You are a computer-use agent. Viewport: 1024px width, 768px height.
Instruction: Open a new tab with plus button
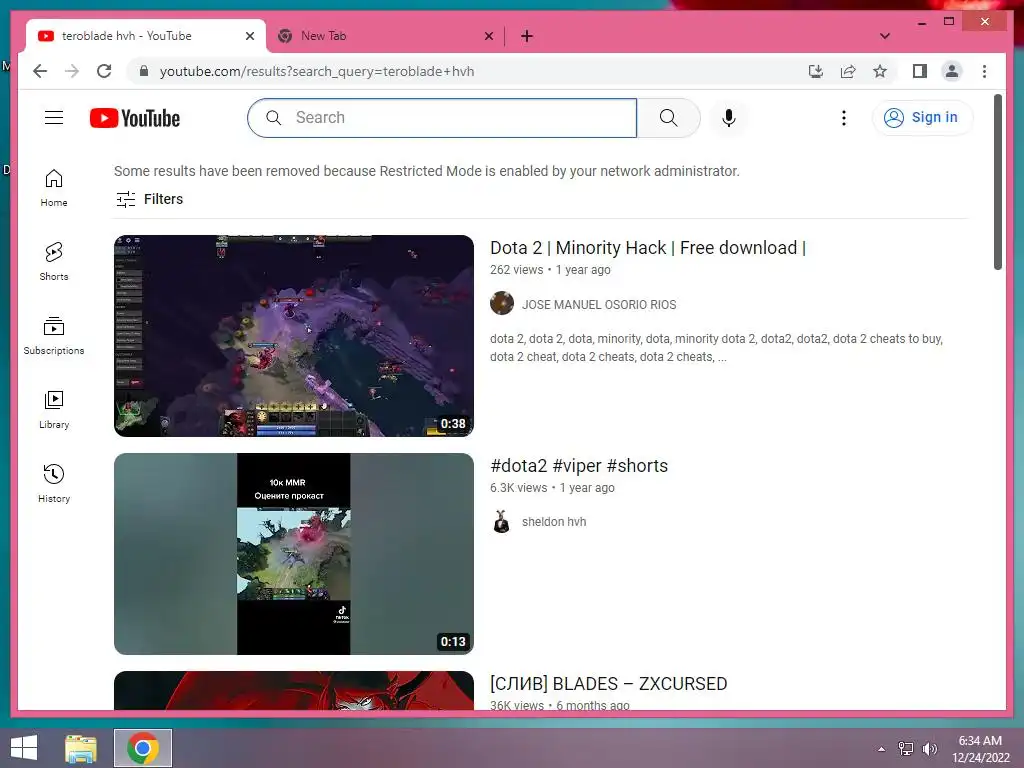(x=527, y=36)
